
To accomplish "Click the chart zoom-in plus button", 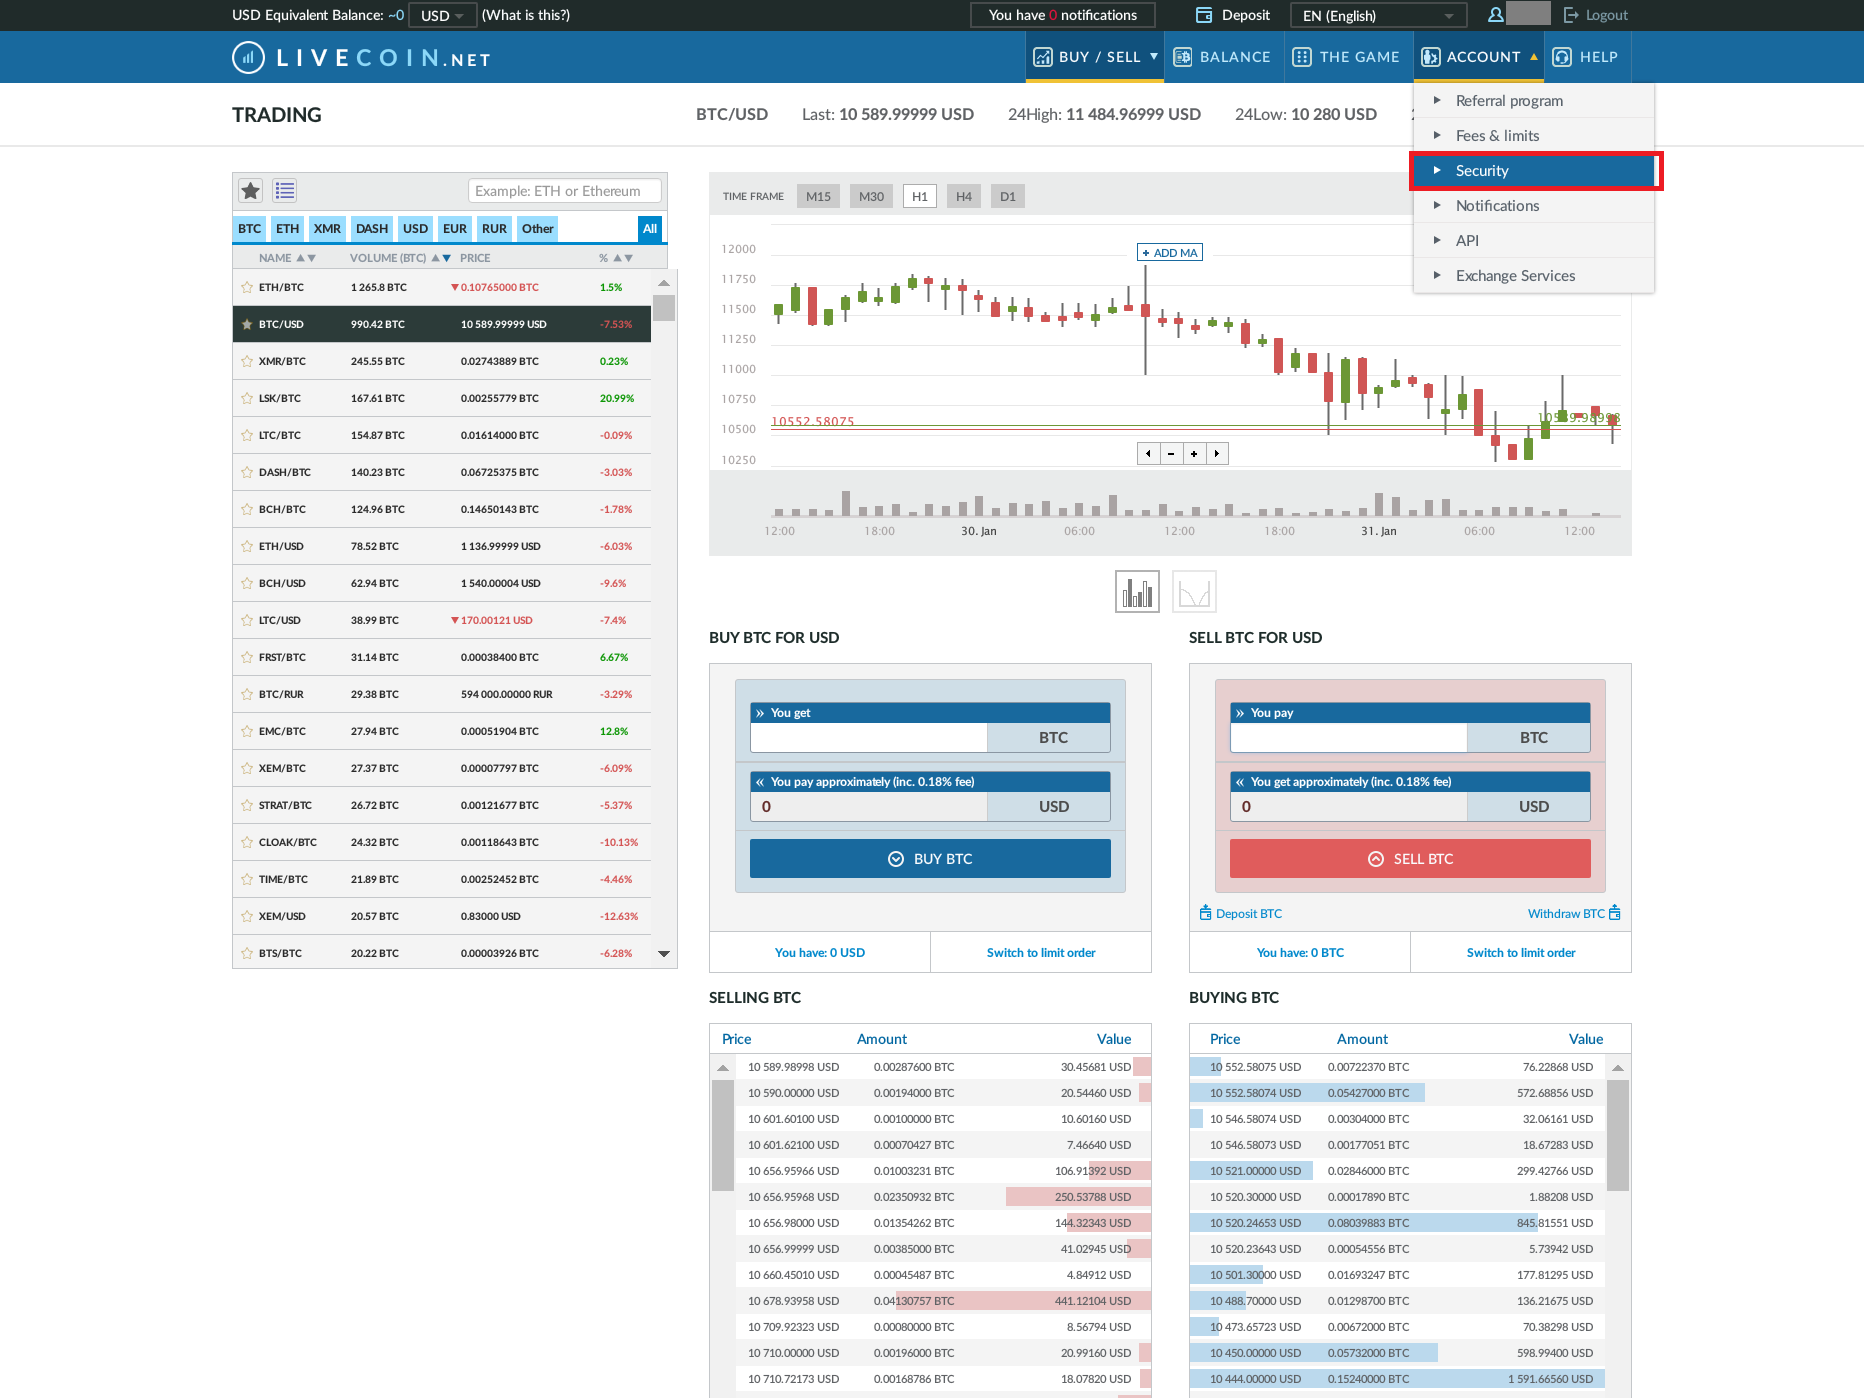I will coord(1194,454).
